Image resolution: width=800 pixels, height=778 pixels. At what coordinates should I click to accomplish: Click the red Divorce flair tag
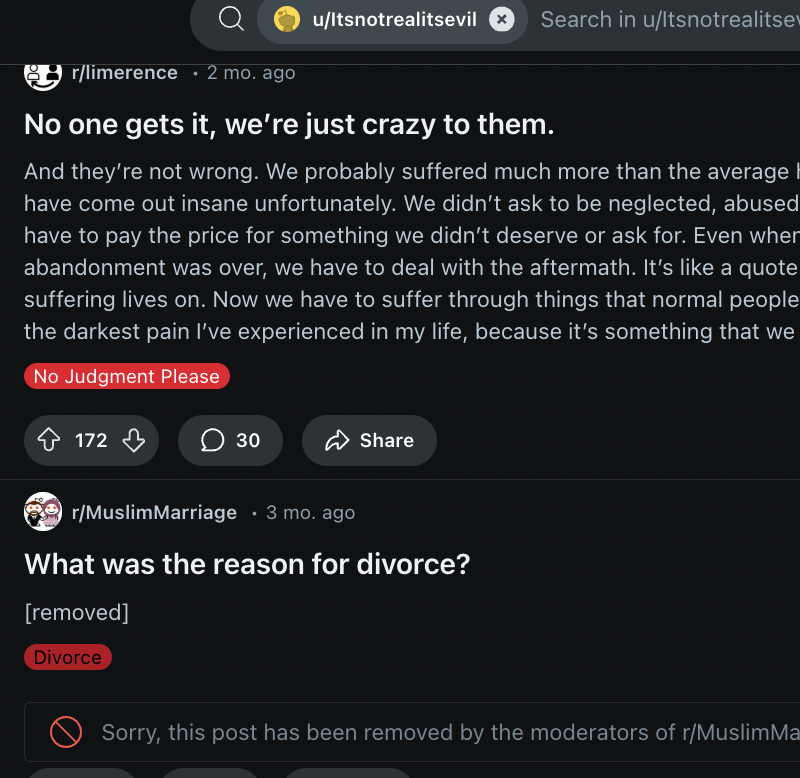coord(68,657)
